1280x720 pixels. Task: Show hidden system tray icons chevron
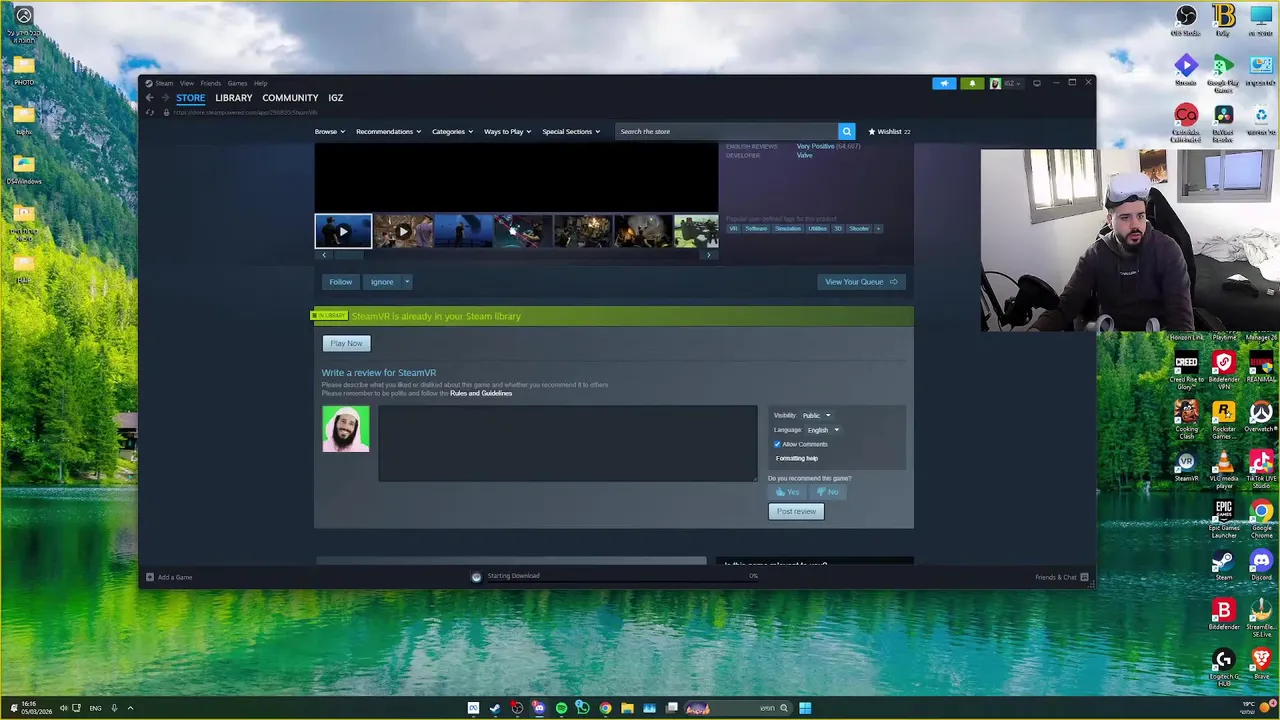coord(130,708)
